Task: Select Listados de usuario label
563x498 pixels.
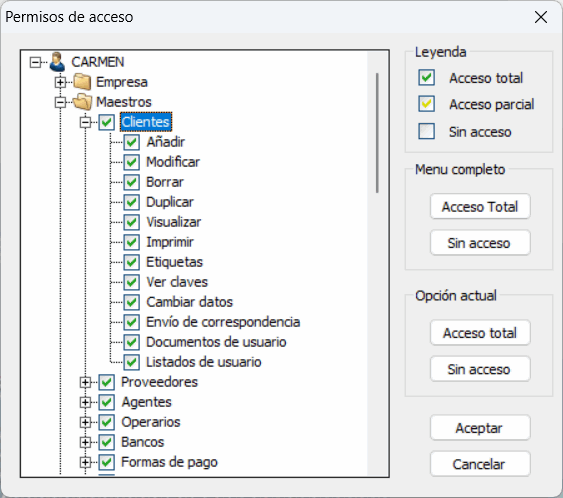Action: point(204,362)
